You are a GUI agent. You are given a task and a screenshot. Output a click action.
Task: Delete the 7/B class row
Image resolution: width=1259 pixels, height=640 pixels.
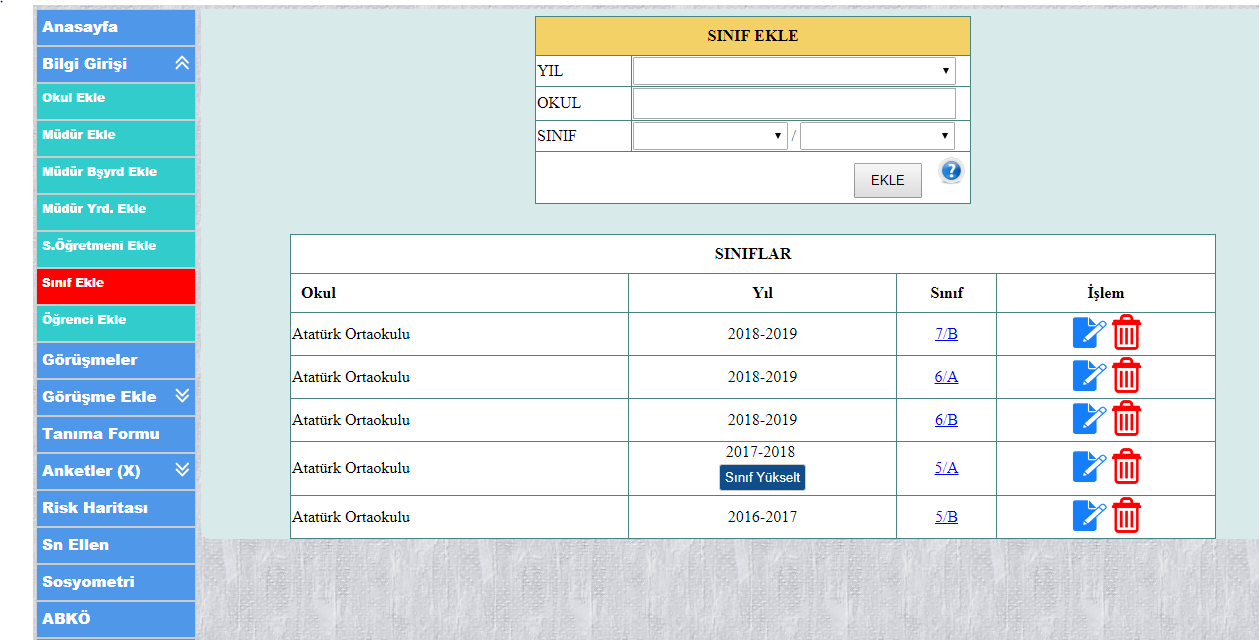click(1127, 333)
